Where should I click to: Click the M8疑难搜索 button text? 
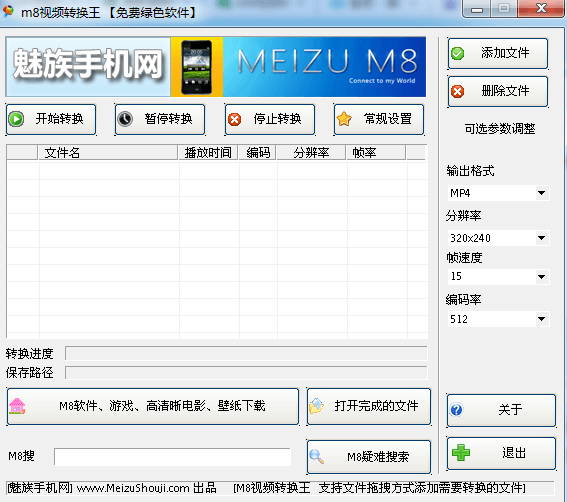point(378,457)
